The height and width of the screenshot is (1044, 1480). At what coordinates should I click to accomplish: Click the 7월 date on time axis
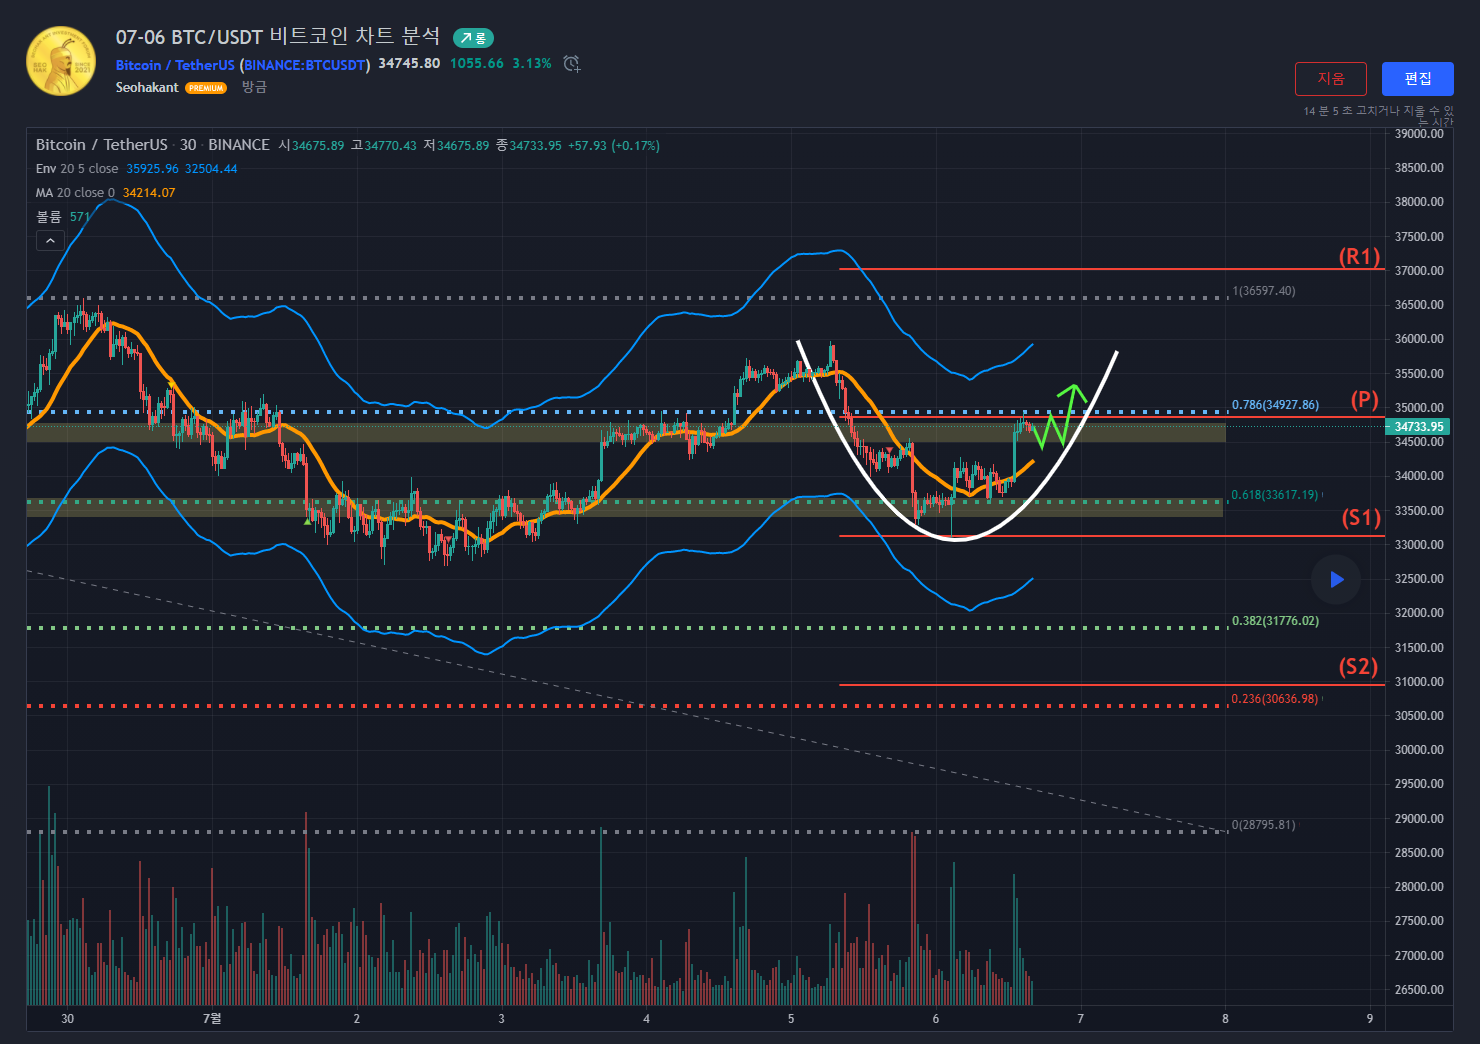coord(212,1019)
